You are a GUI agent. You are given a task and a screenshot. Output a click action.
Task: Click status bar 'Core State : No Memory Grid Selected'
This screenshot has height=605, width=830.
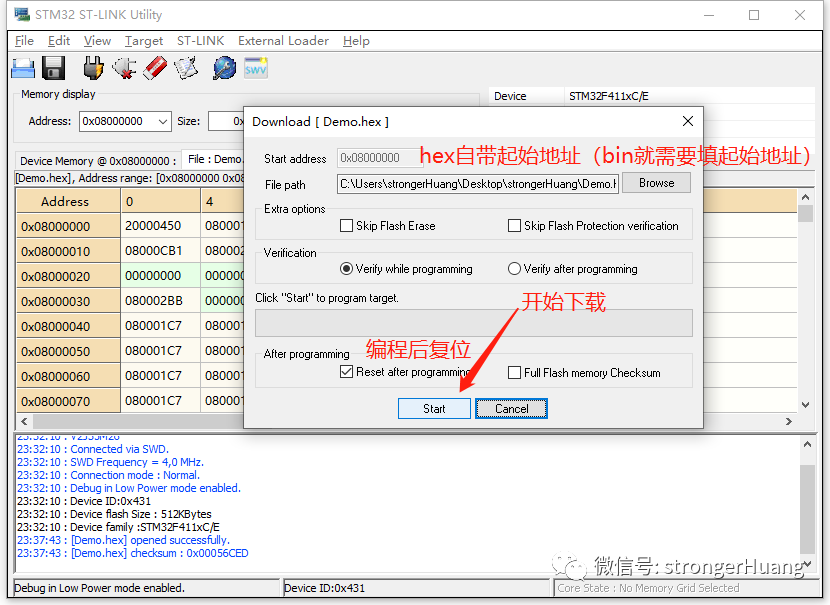coord(648,588)
